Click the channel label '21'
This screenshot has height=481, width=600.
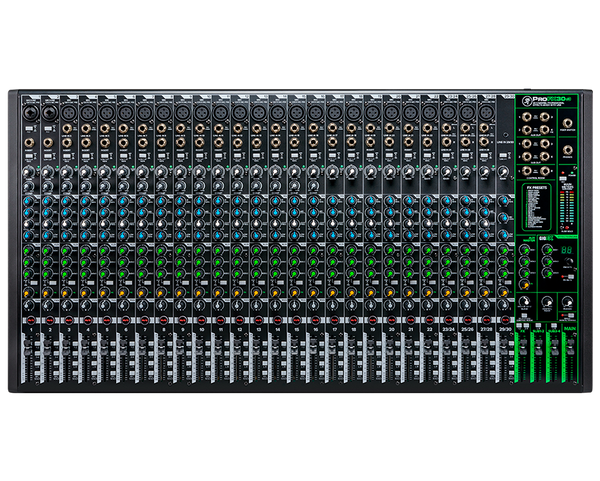pyautogui.click(x=411, y=329)
